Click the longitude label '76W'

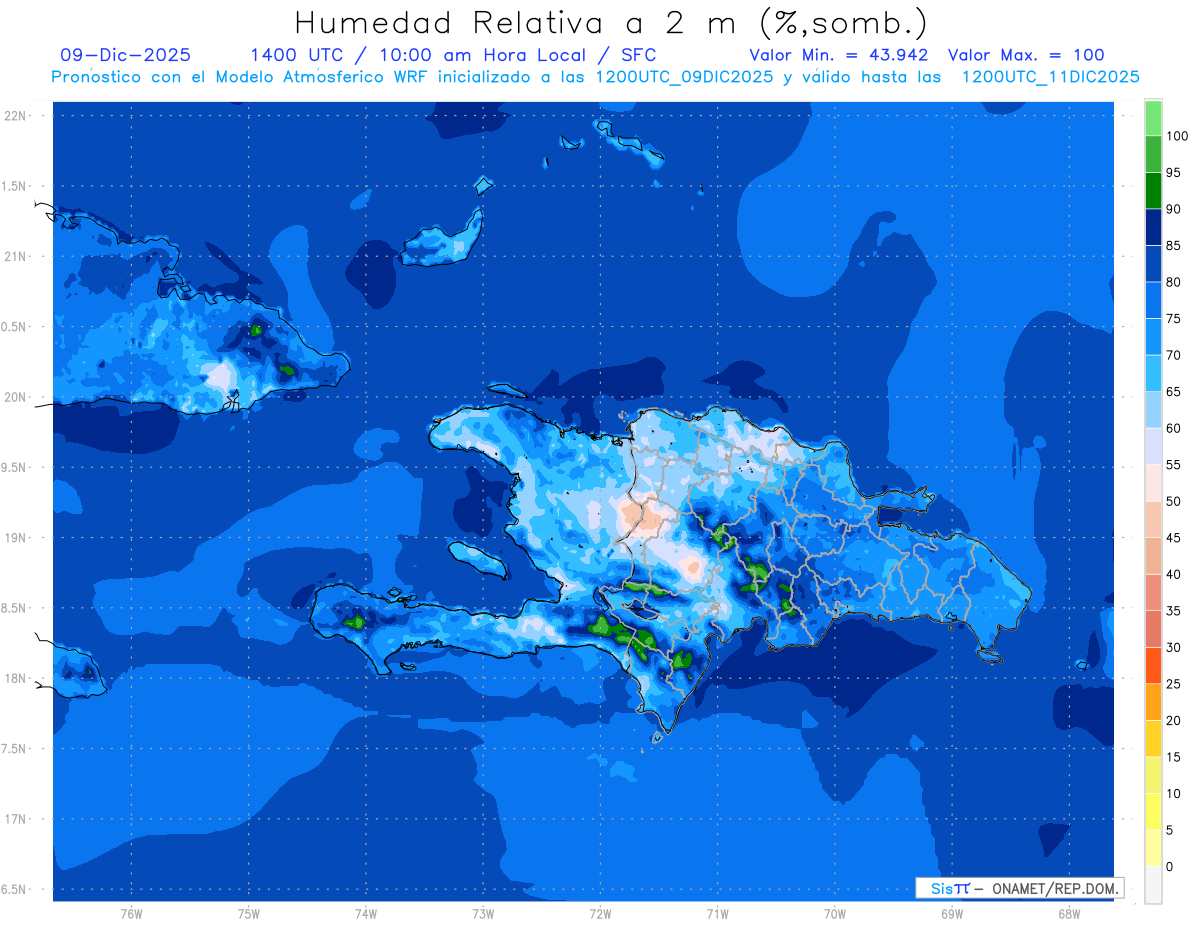131,913
